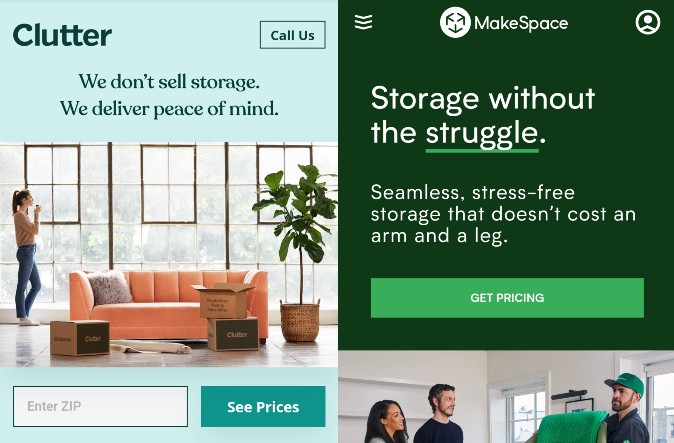Viewport: 674px width, 443px height.
Task: Focus the Enter ZIP input field
Action: [101, 406]
